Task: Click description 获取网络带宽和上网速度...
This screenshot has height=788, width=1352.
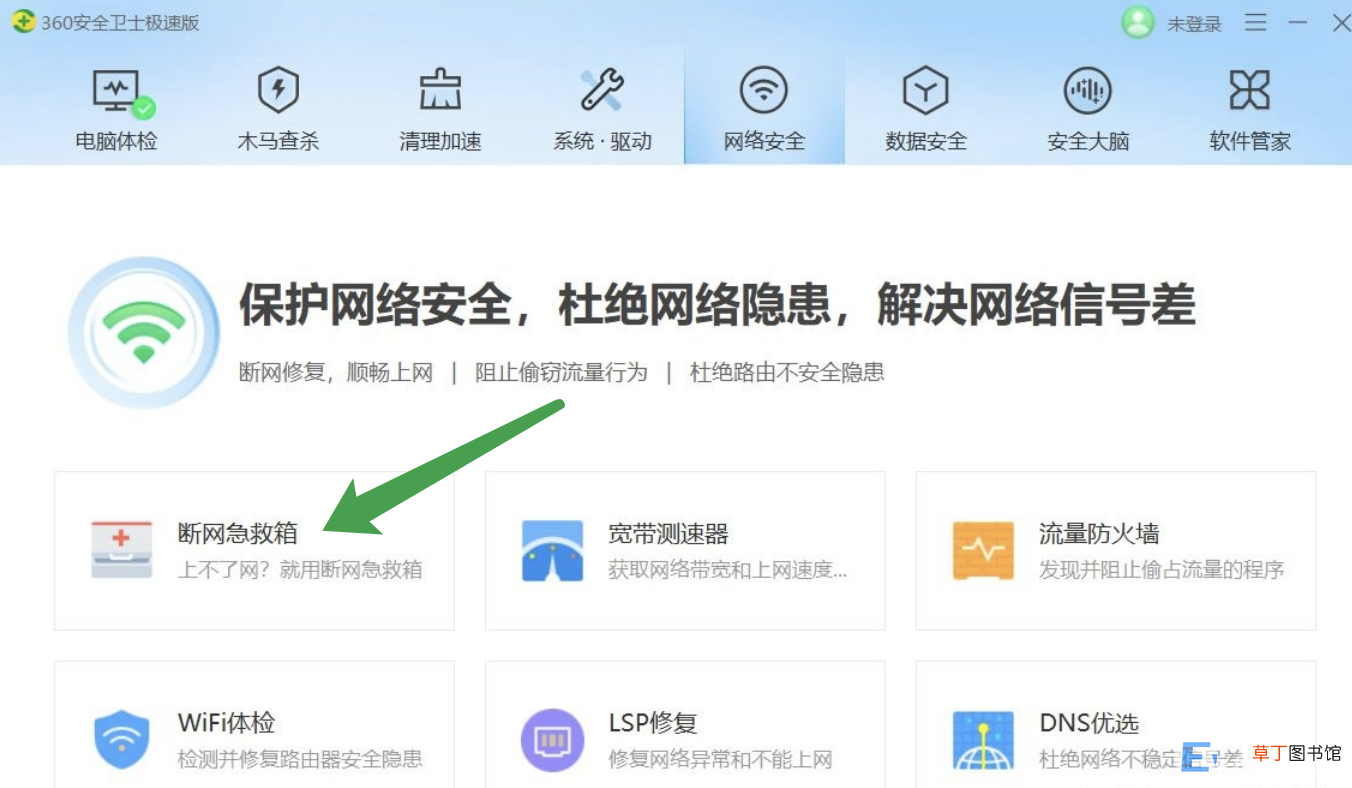Action: click(728, 570)
